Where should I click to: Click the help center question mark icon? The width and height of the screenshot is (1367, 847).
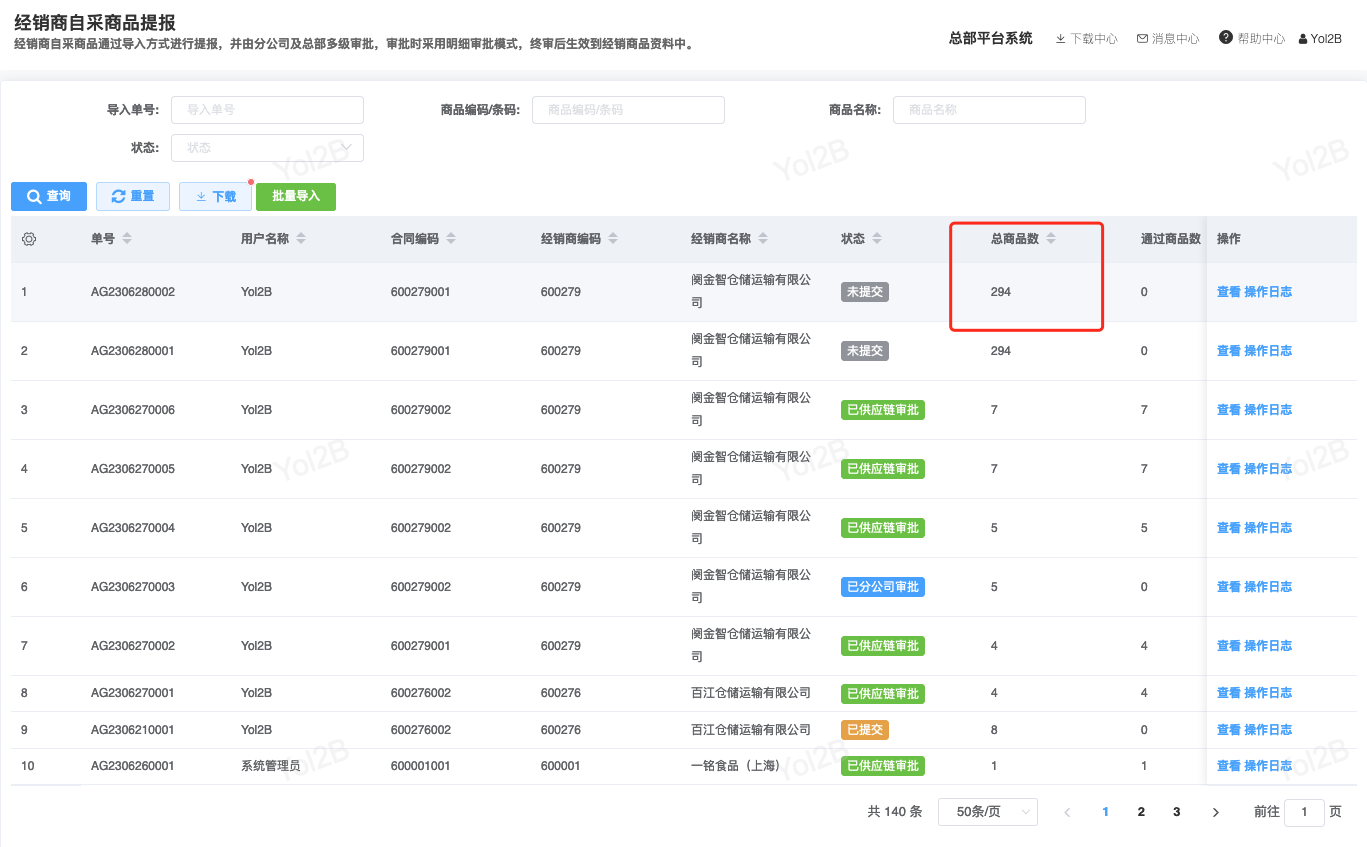coord(1225,38)
